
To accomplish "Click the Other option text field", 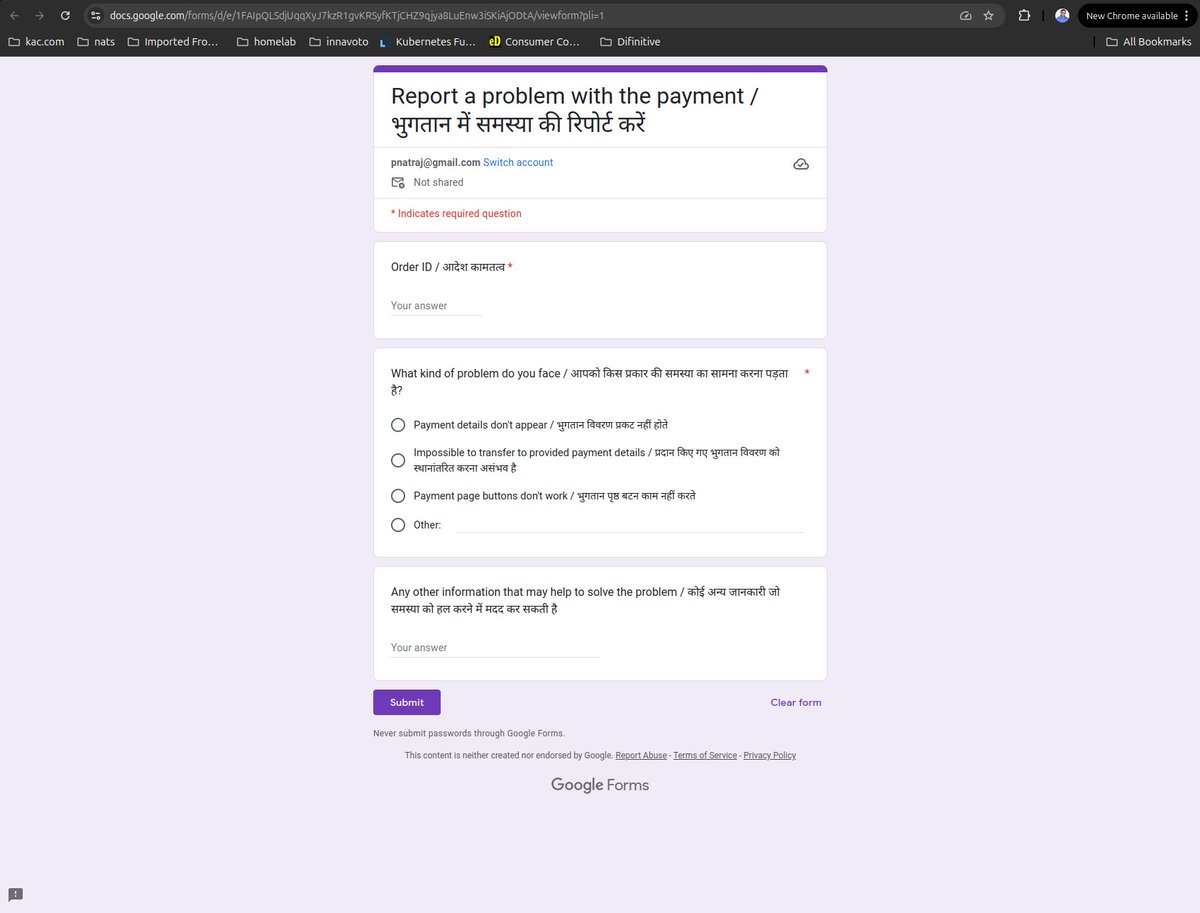I will pyautogui.click(x=630, y=524).
